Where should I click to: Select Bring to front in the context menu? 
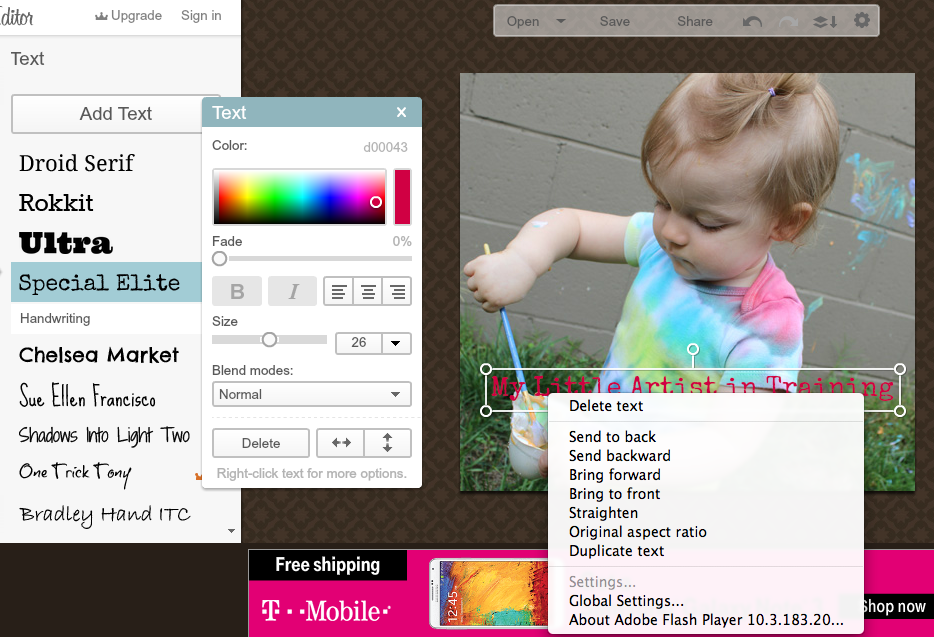(614, 494)
